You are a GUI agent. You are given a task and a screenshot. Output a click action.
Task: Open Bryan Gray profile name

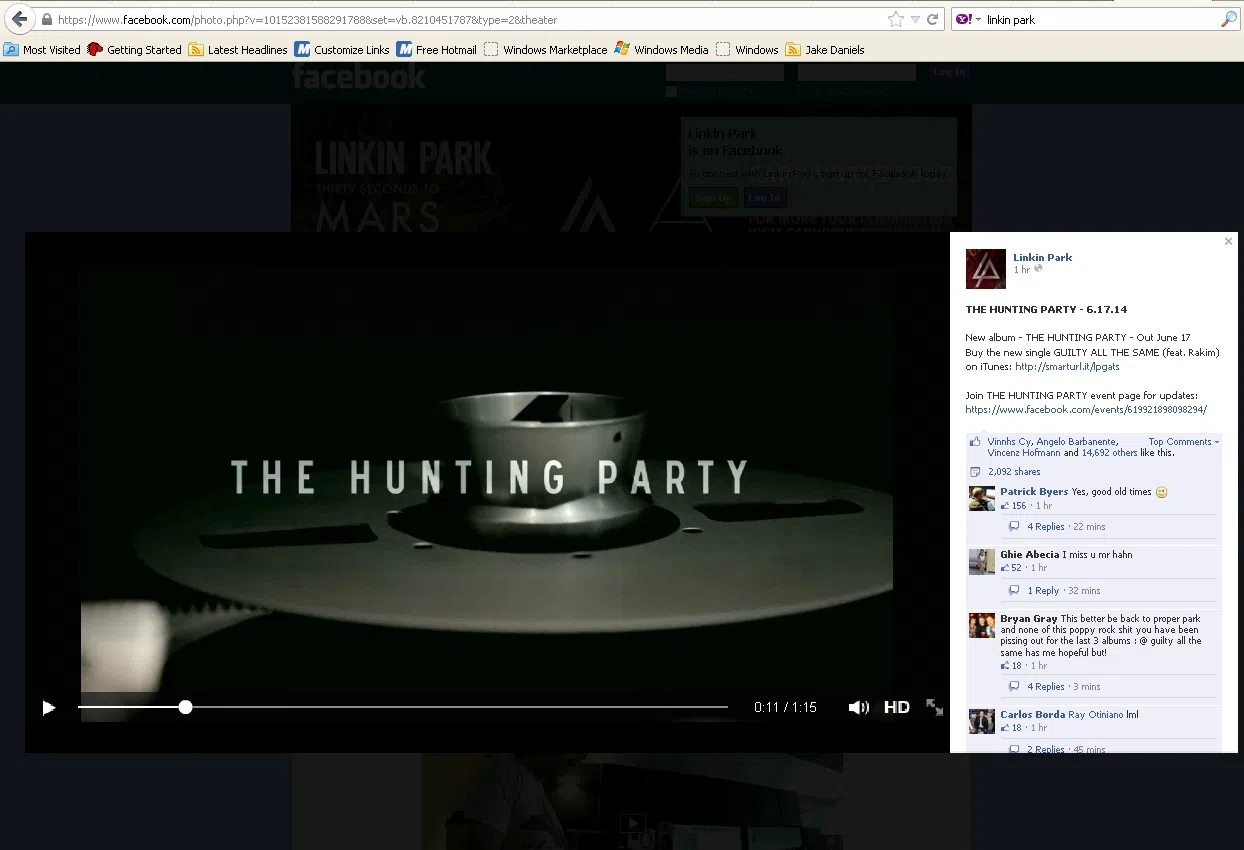(x=1029, y=619)
